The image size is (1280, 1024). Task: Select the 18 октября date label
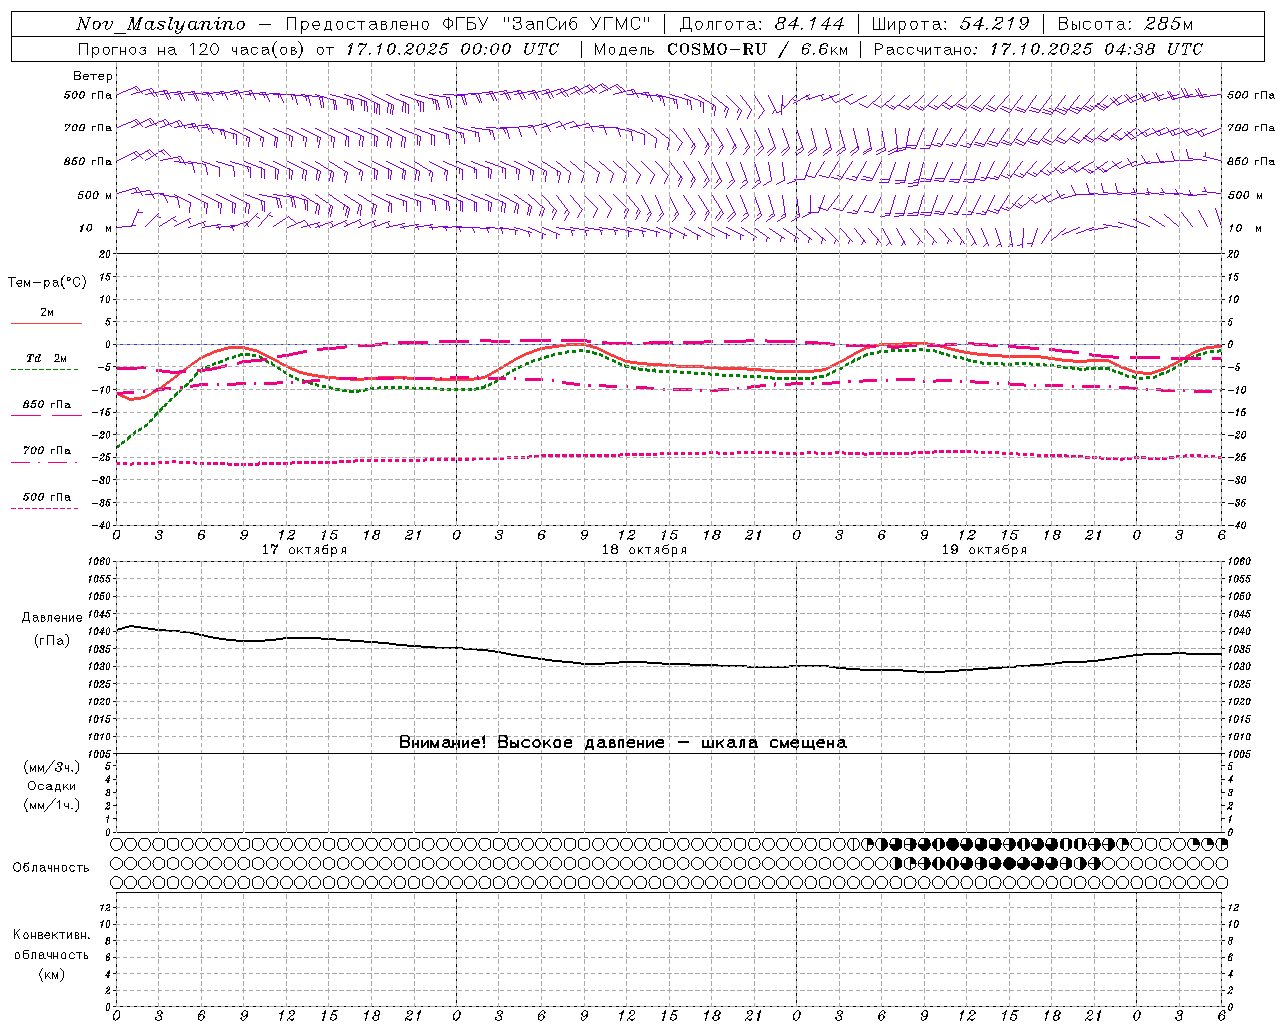pos(644,550)
